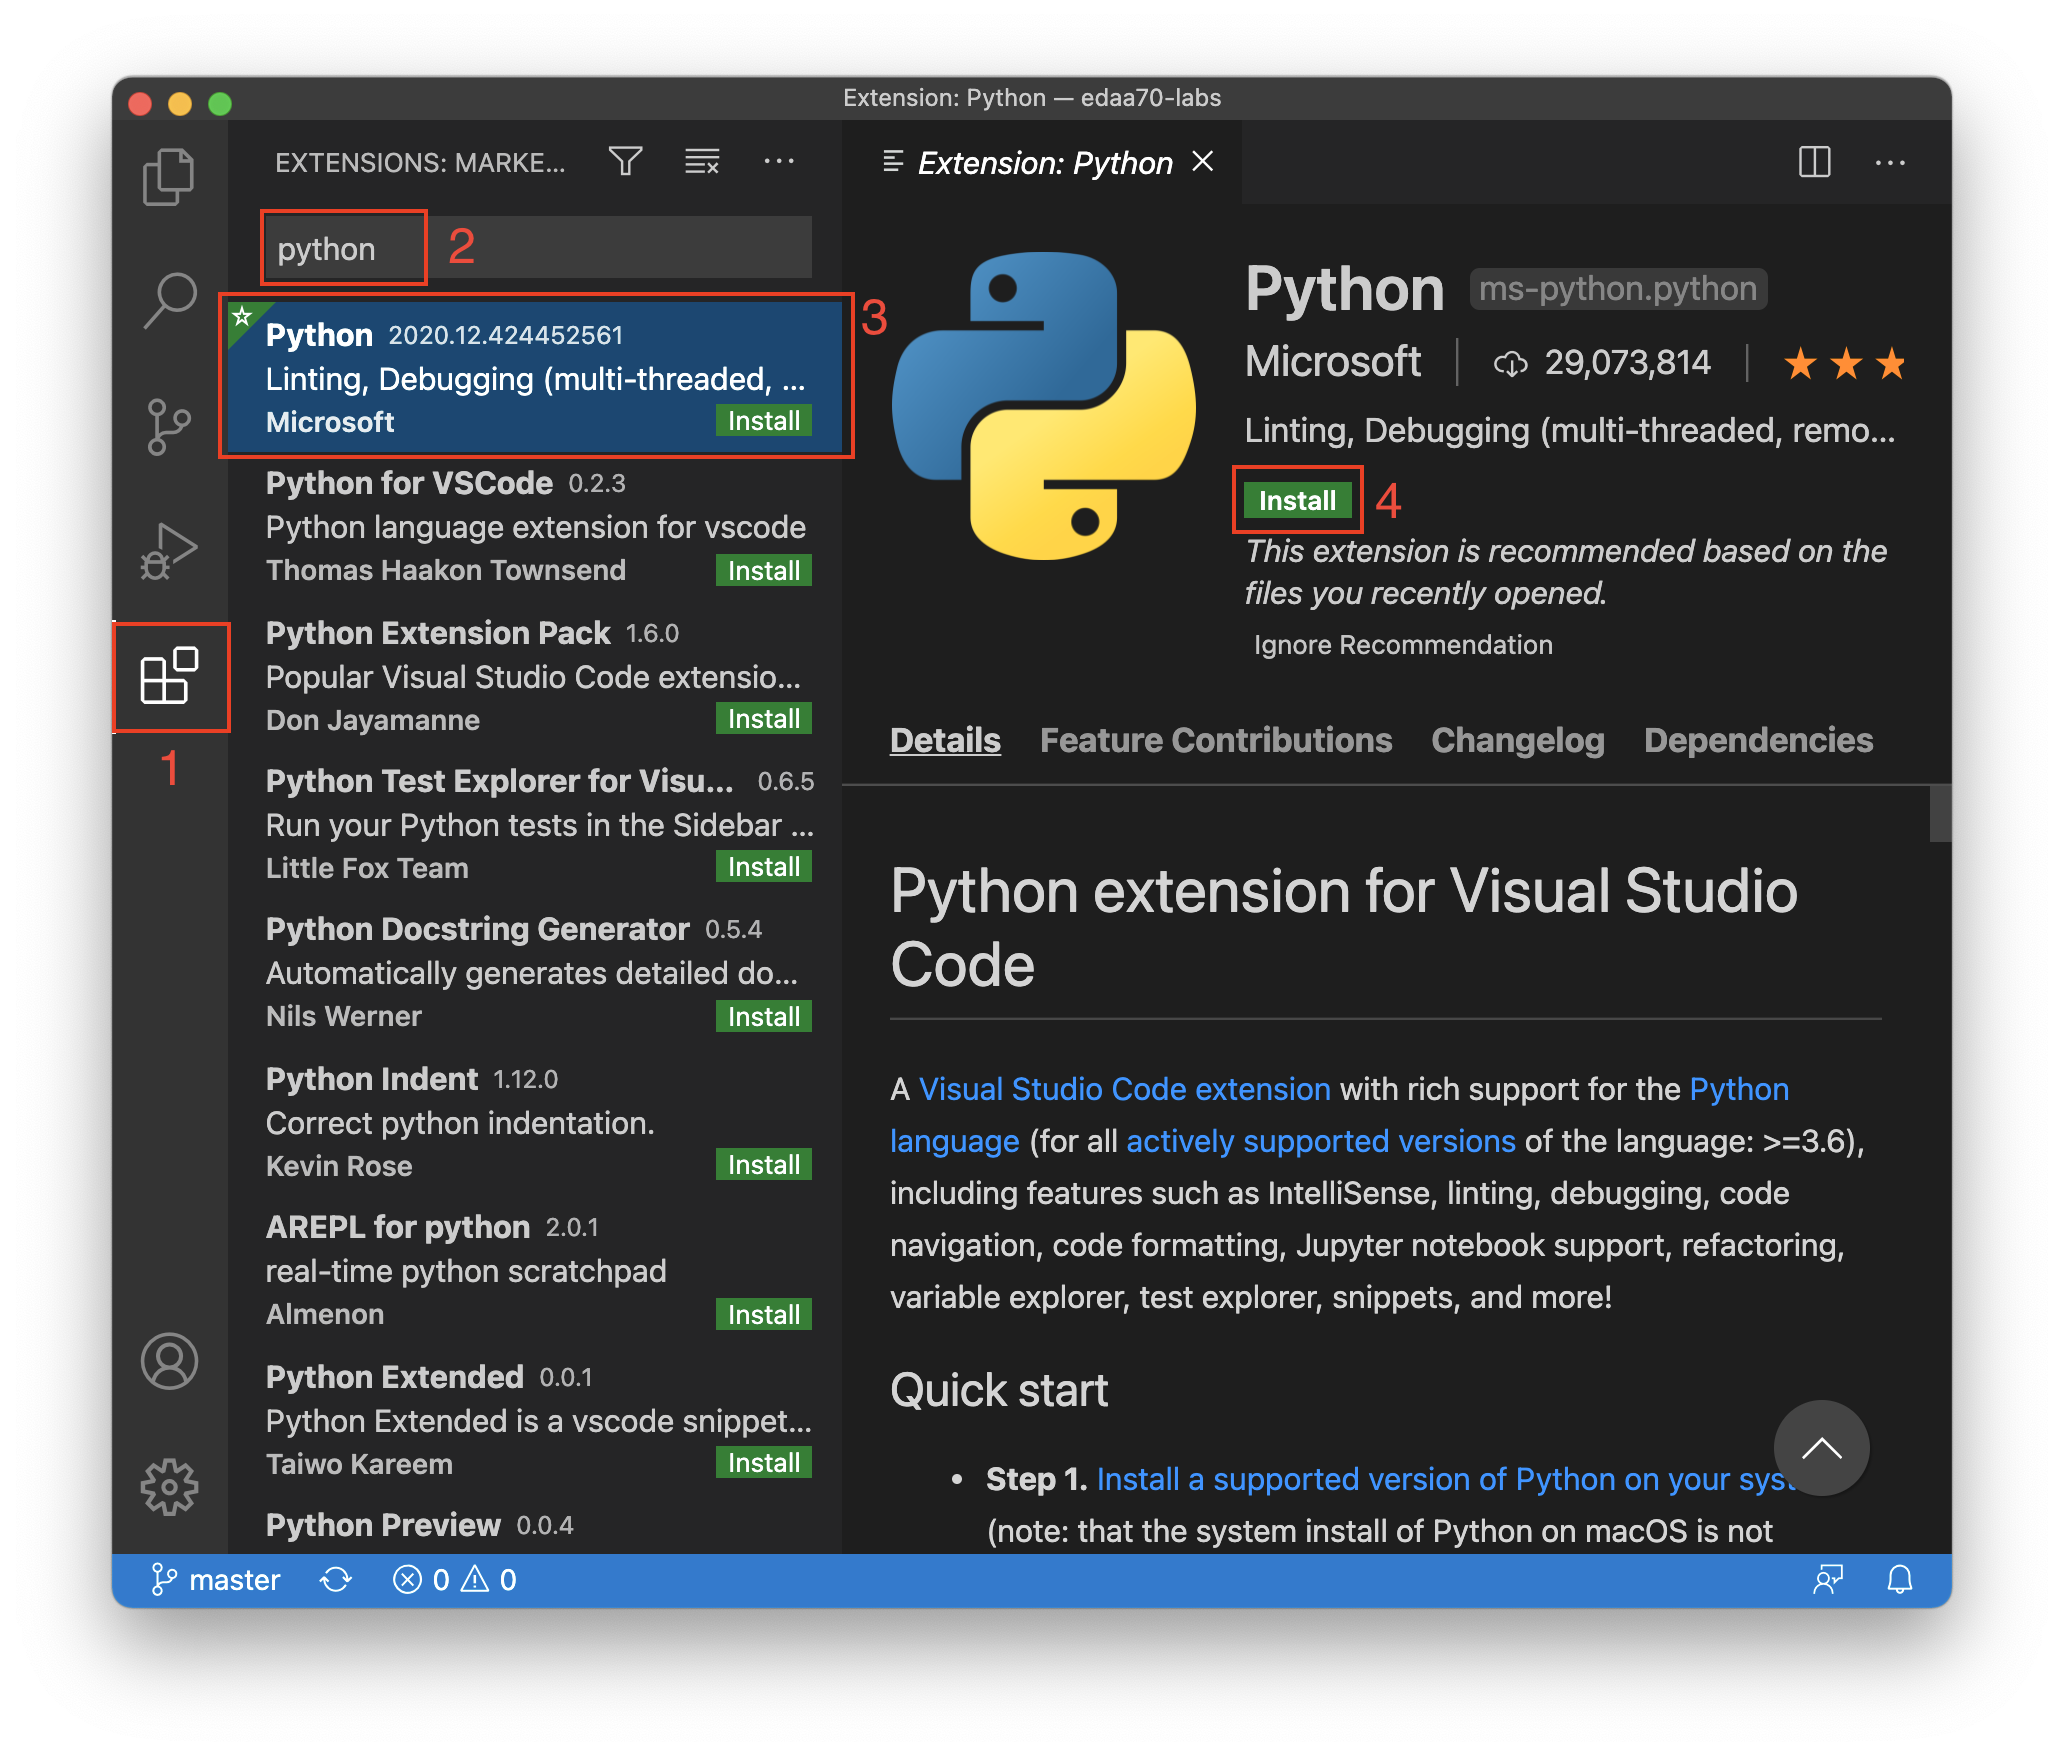Click the install count cloud icon
2064x1756 pixels.
[1510, 364]
